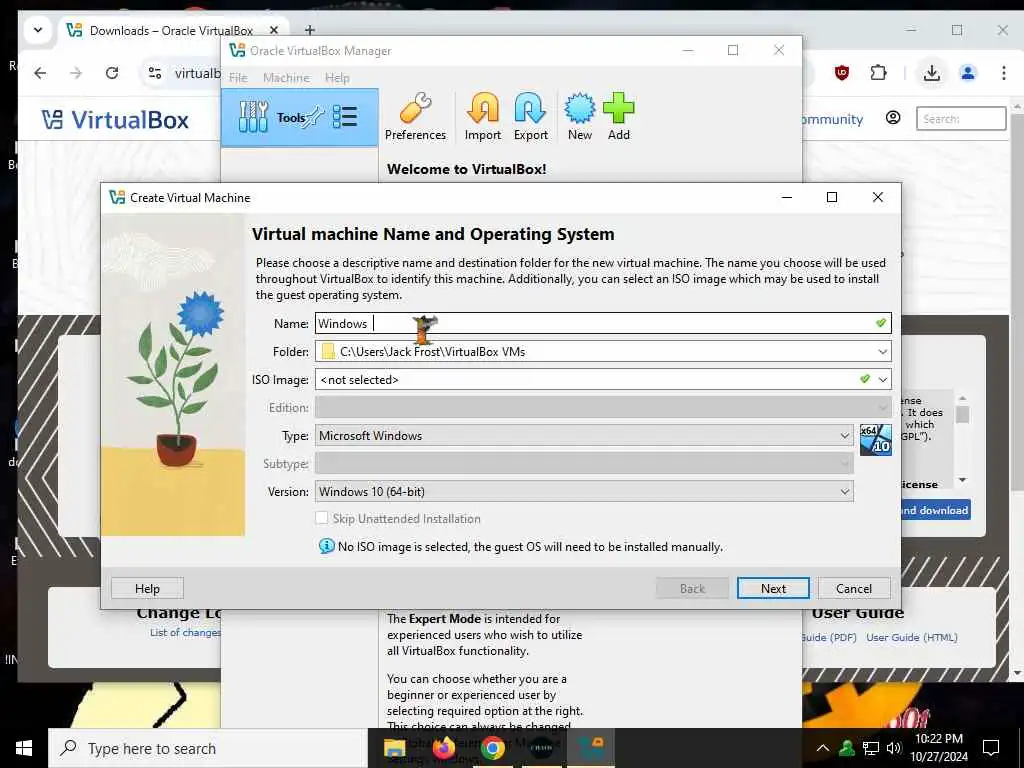Viewport: 1024px width, 768px height.
Task: Go forward using browser forward arrow
Action: click(x=76, y=72)
